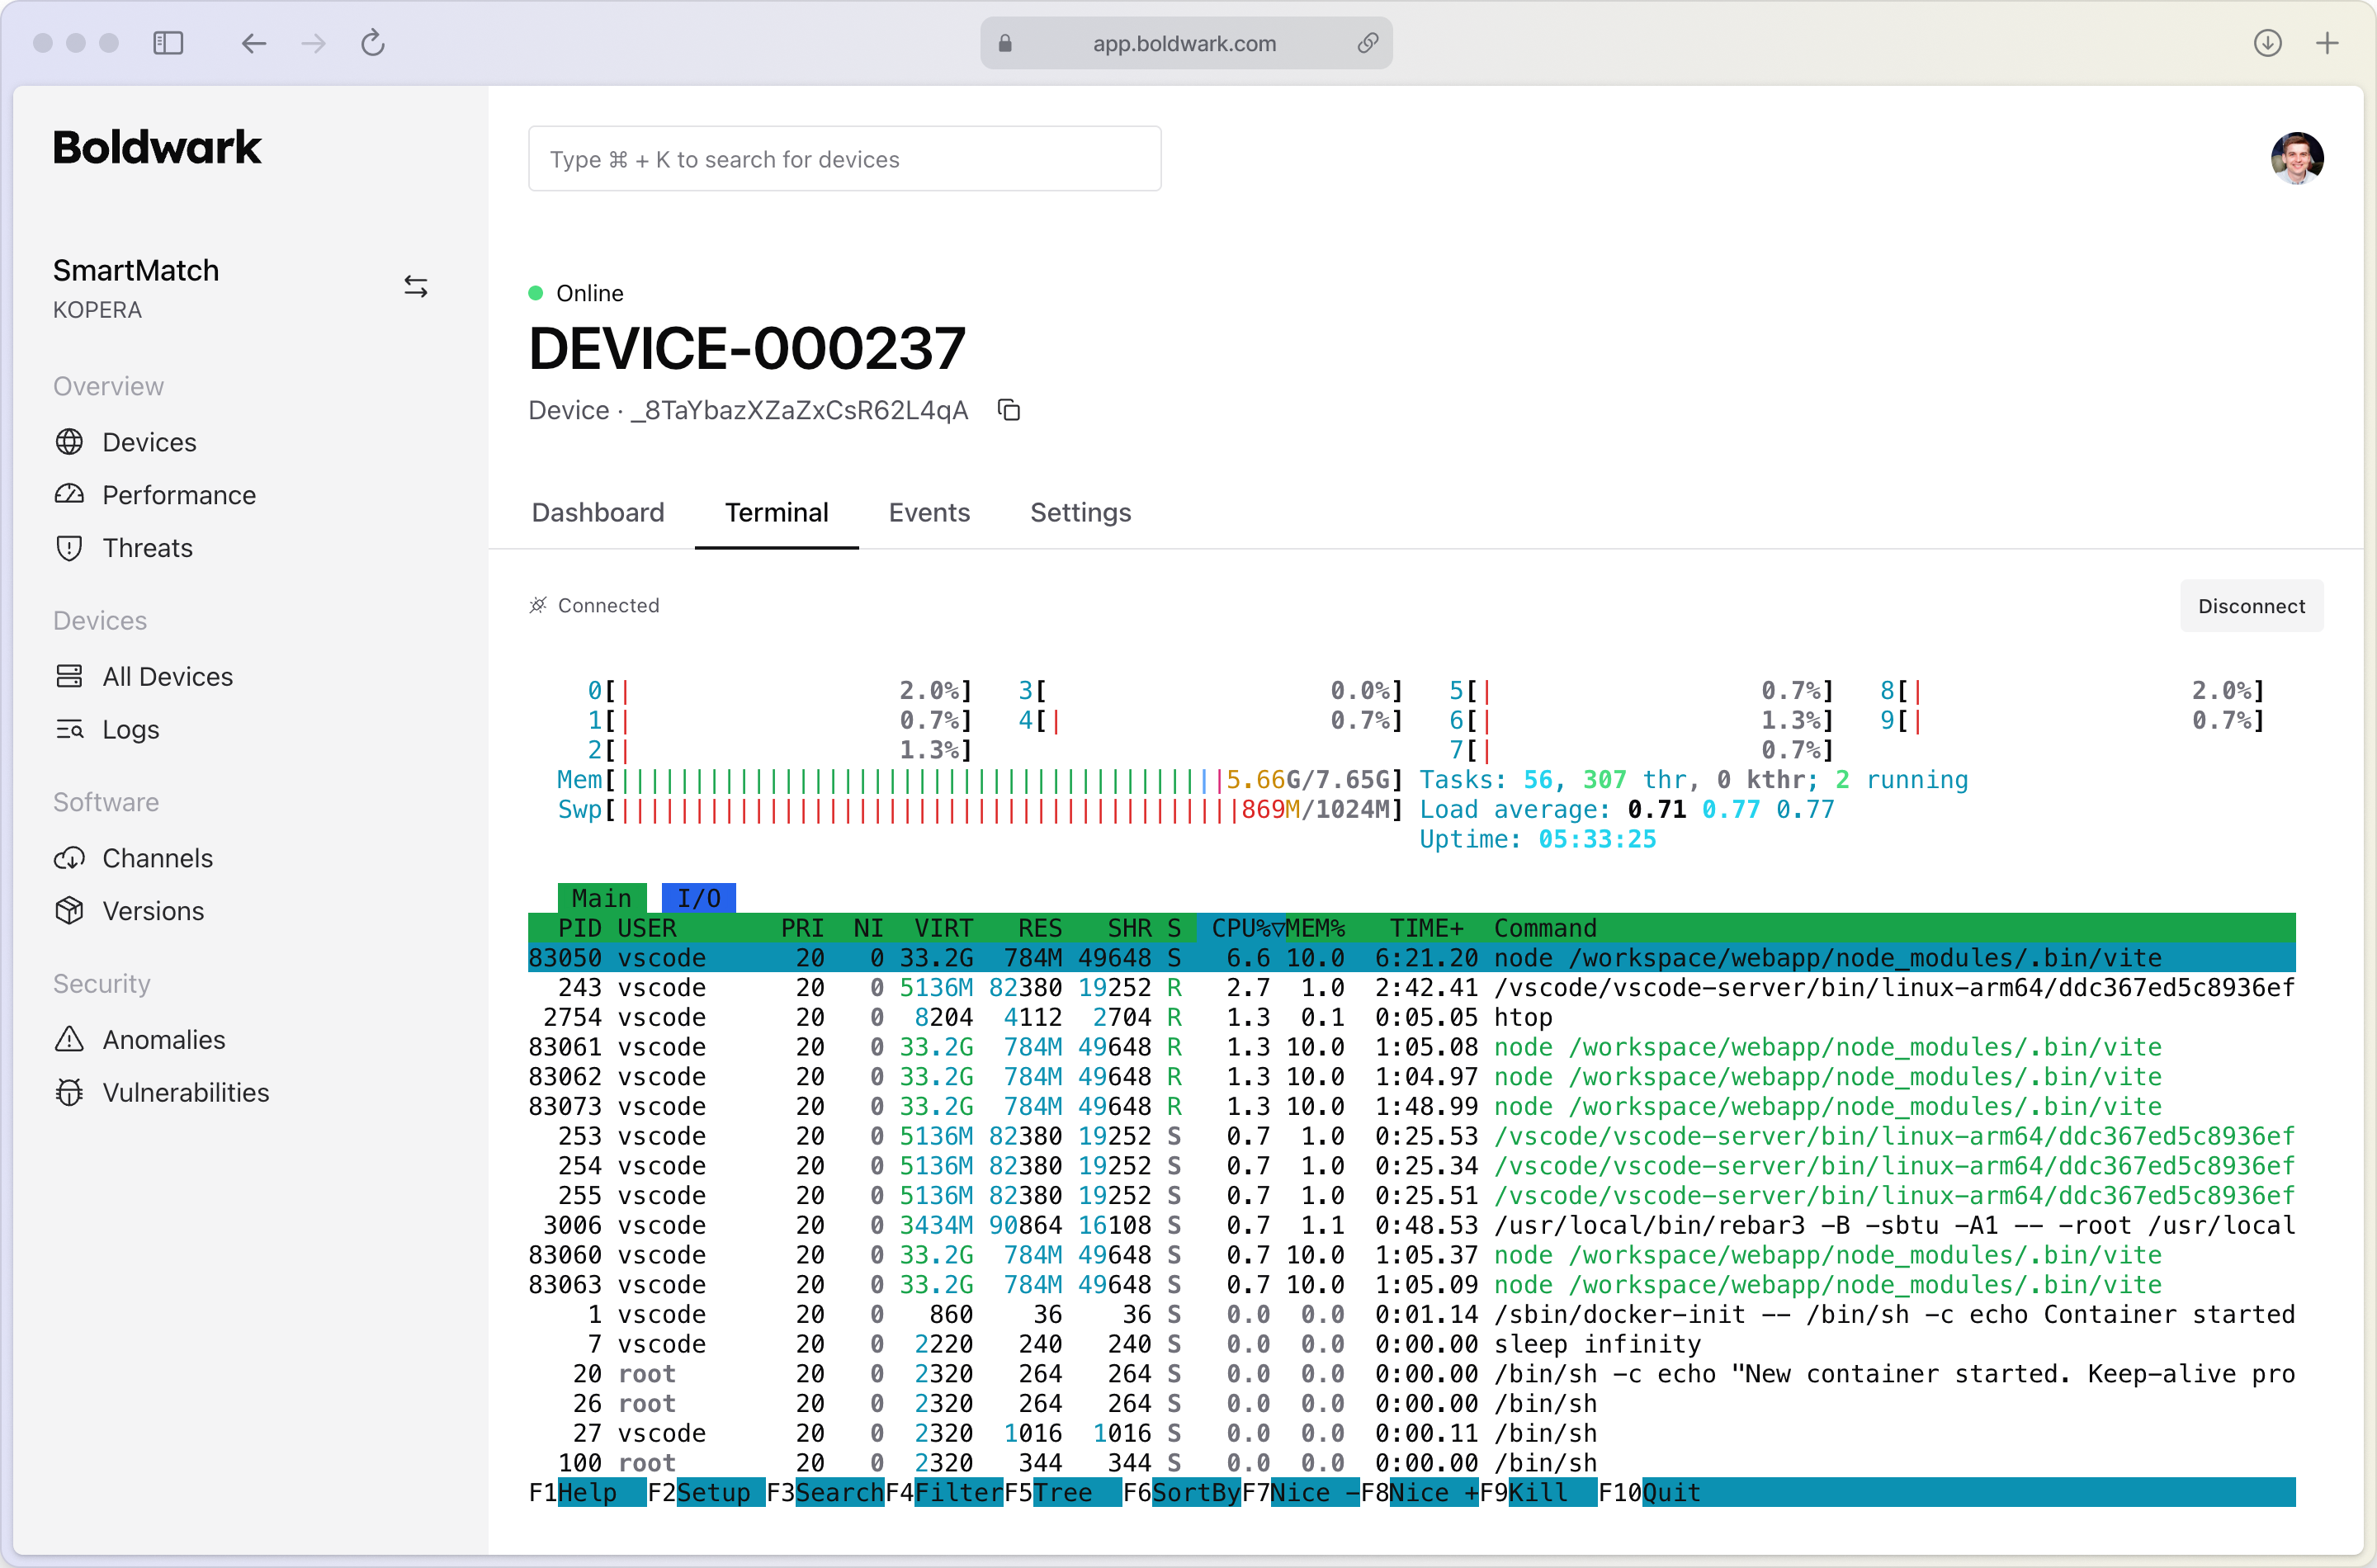The height and width of the screenshot is (1568, 2377).
Task: Copy the device ID with copy icon
Action: (x=1009, y=410)
